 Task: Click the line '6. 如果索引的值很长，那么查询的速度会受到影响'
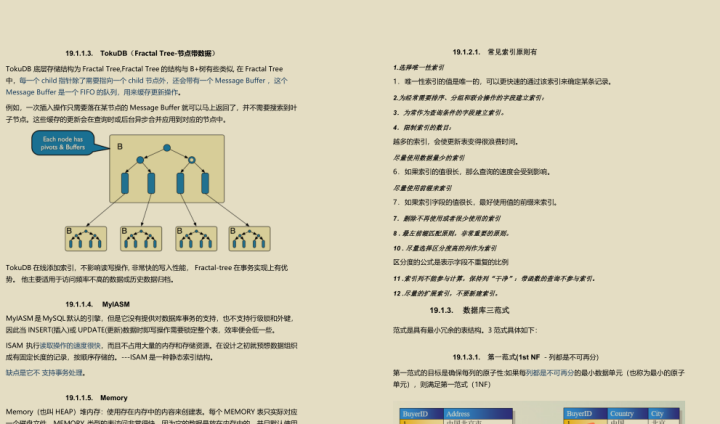[x=472, y=172]
